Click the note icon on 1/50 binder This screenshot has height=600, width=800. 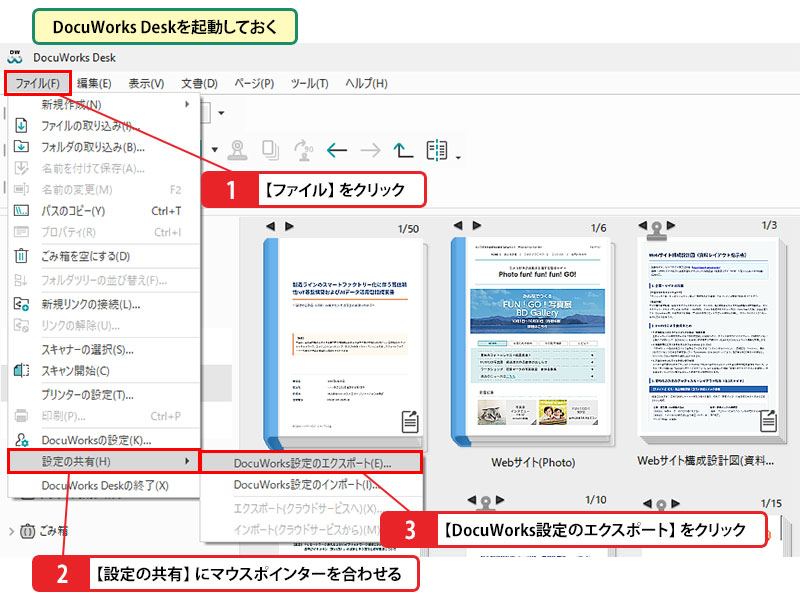click(410, 421)
